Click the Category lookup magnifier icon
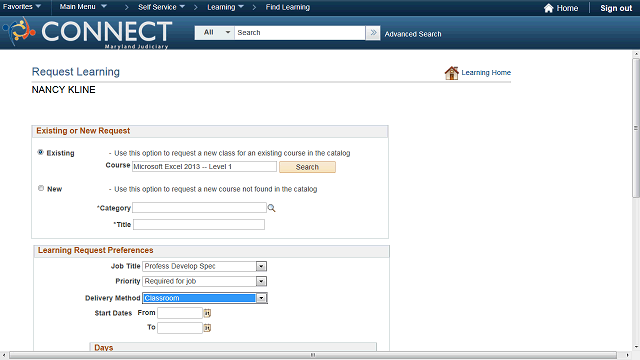Screen dimensions: 640x360 click(x=271, y=208)
